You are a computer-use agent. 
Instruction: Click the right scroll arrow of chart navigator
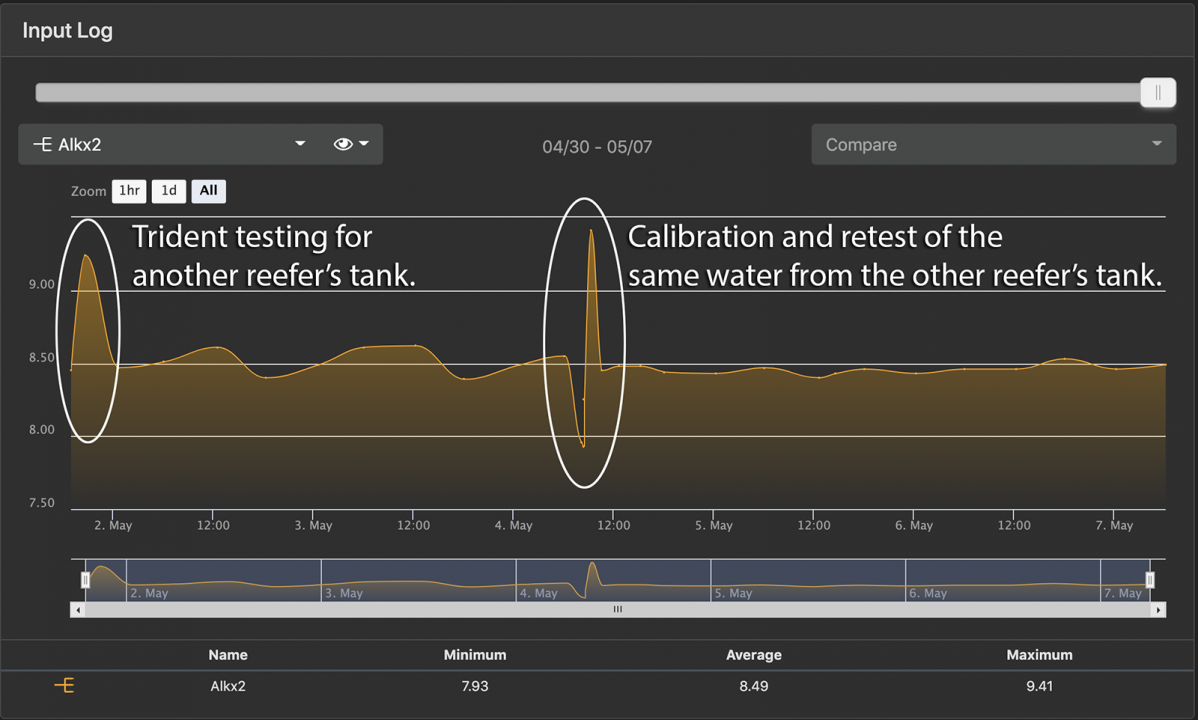point(1158,609)
